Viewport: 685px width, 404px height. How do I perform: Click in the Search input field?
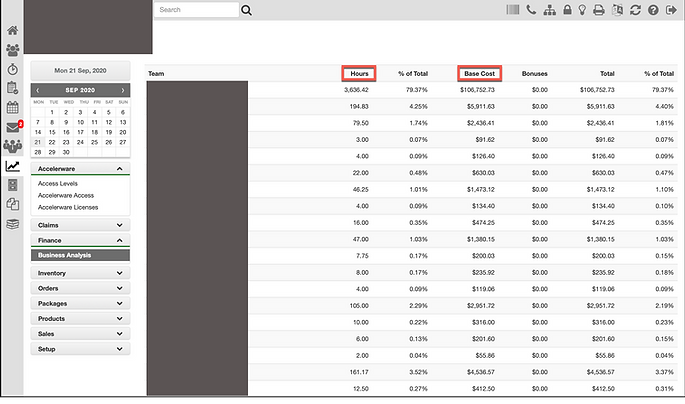coord(195,10)
